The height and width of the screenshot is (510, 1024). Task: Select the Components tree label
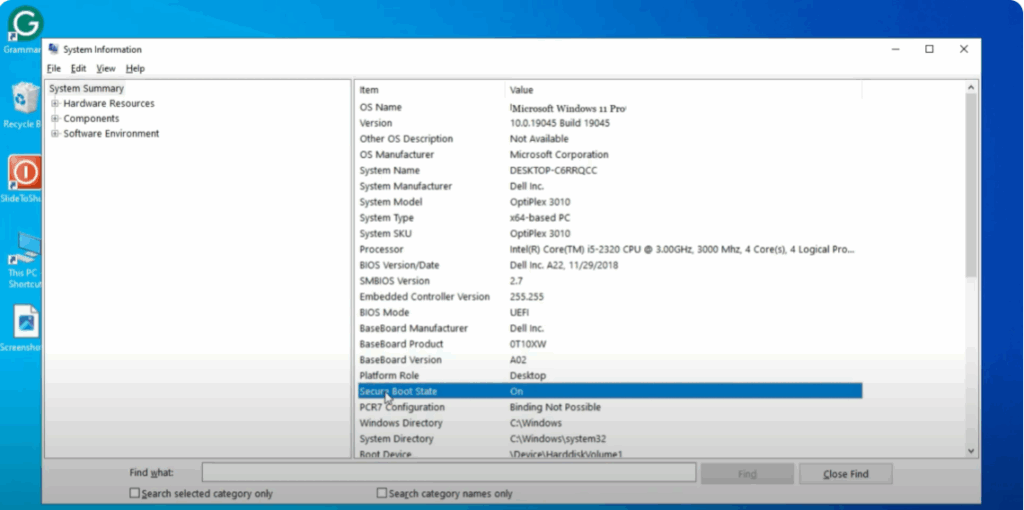pos(91,118)
